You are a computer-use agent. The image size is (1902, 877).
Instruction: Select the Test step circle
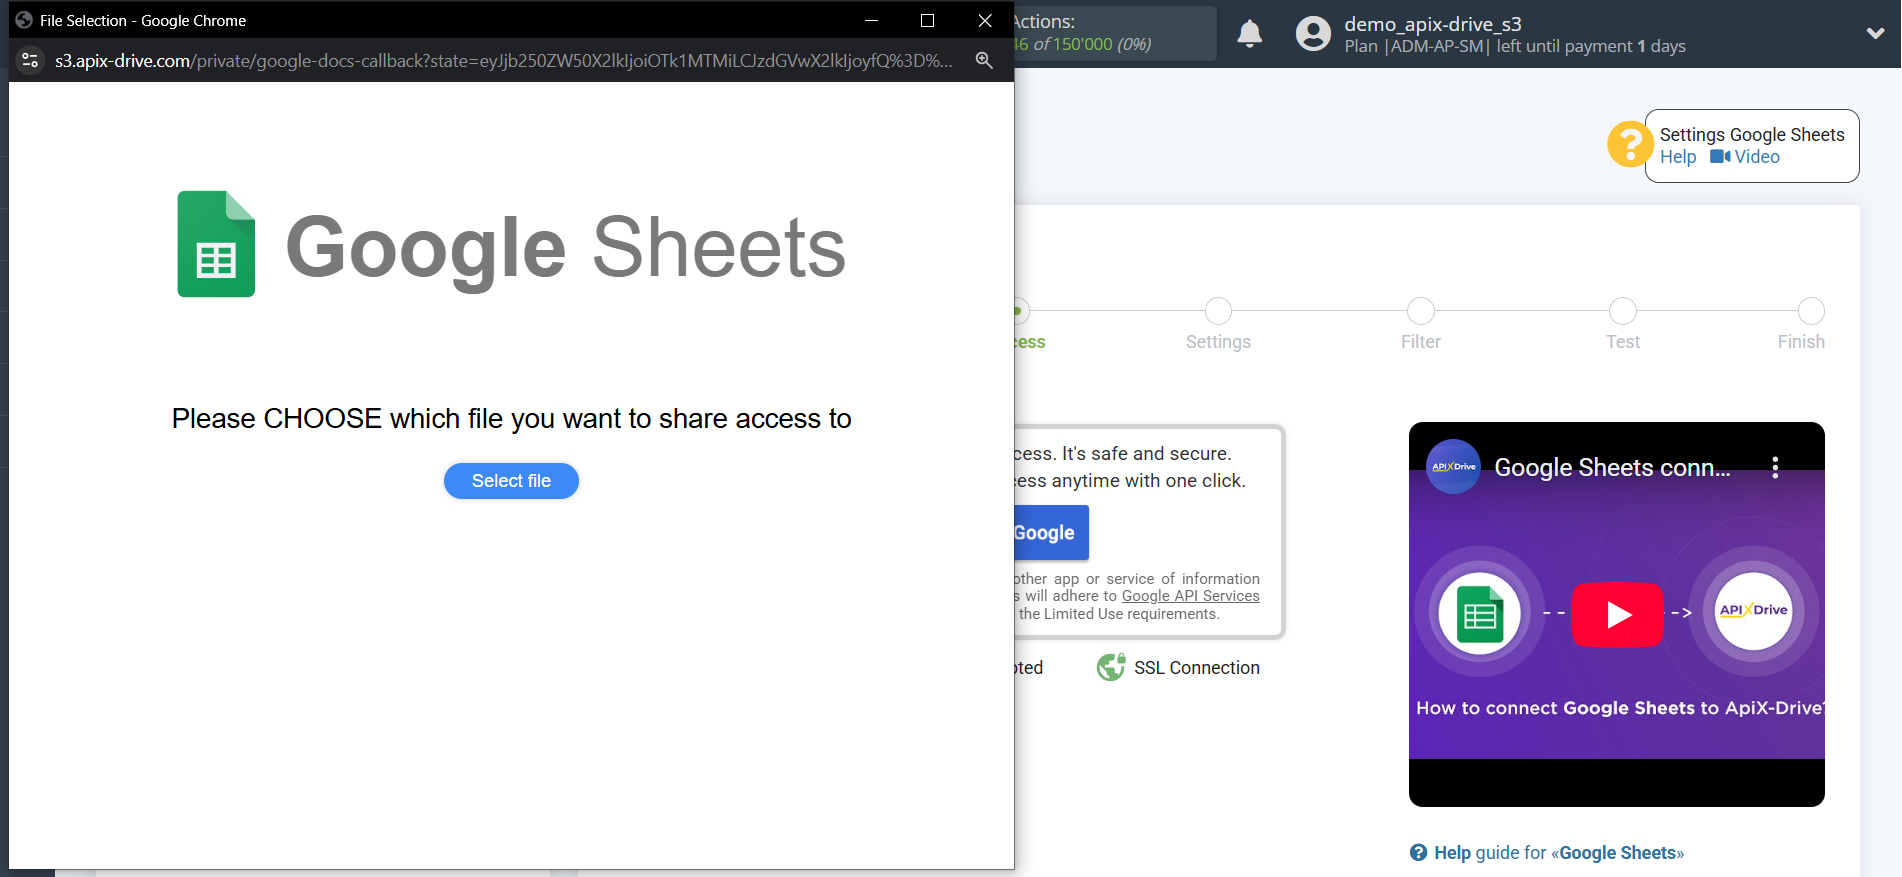tap(1622, 311)
